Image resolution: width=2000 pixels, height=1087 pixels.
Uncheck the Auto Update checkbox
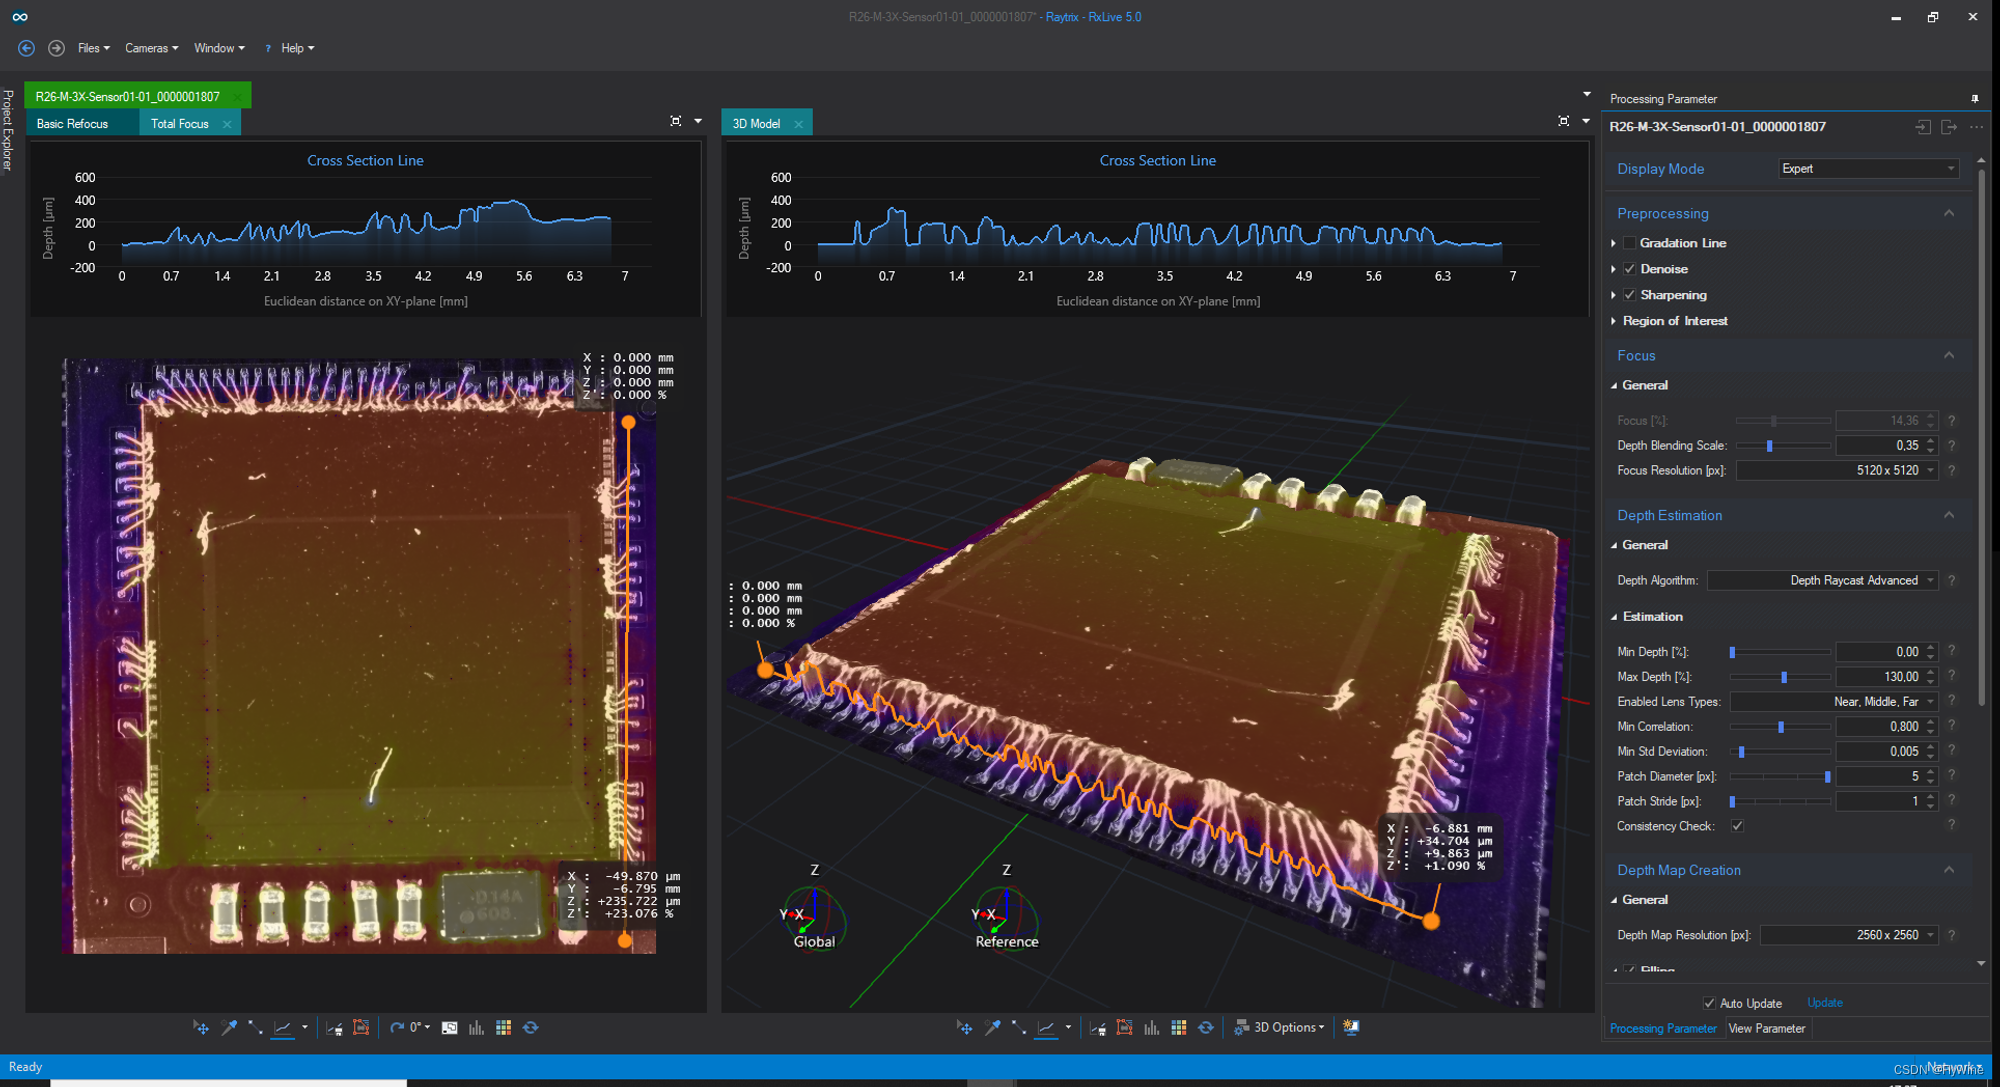(x=1709, y=1003)
